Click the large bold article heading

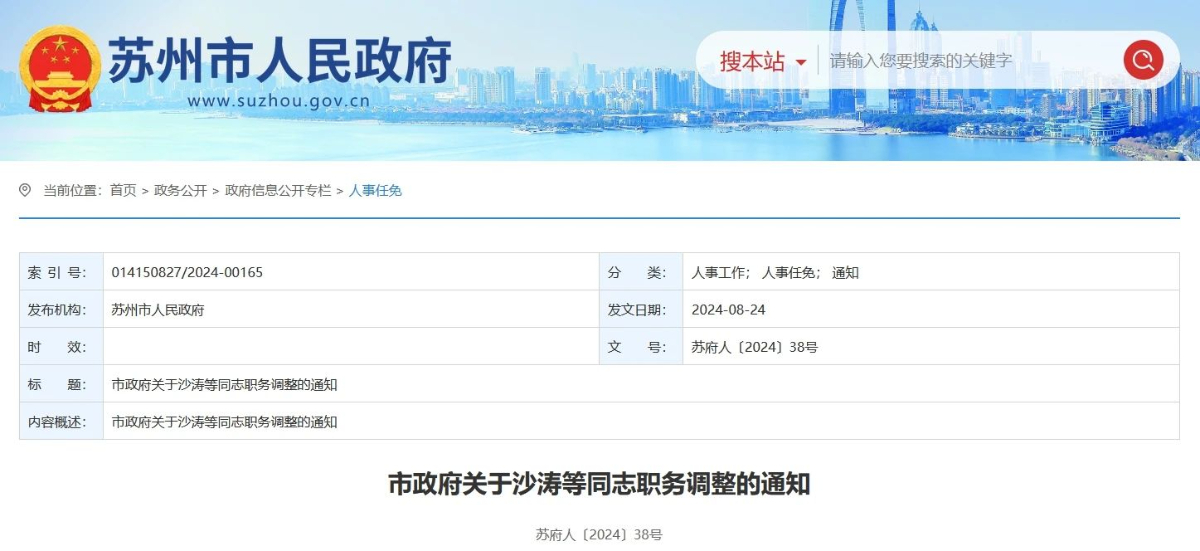click(x=599, y=485)
